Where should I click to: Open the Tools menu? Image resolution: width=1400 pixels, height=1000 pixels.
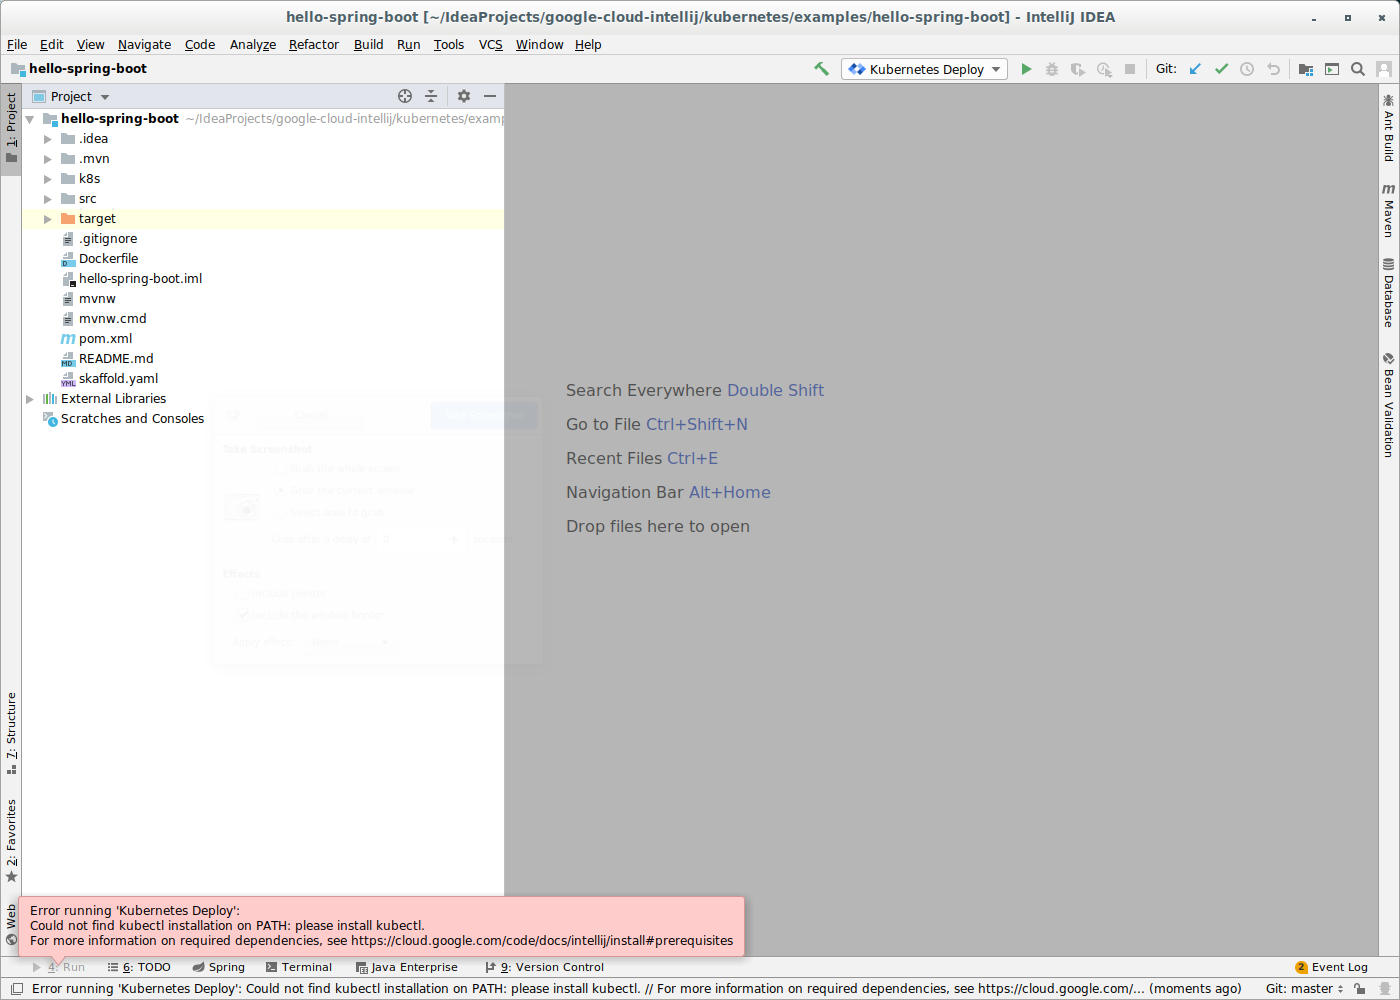tap(448, 44)
